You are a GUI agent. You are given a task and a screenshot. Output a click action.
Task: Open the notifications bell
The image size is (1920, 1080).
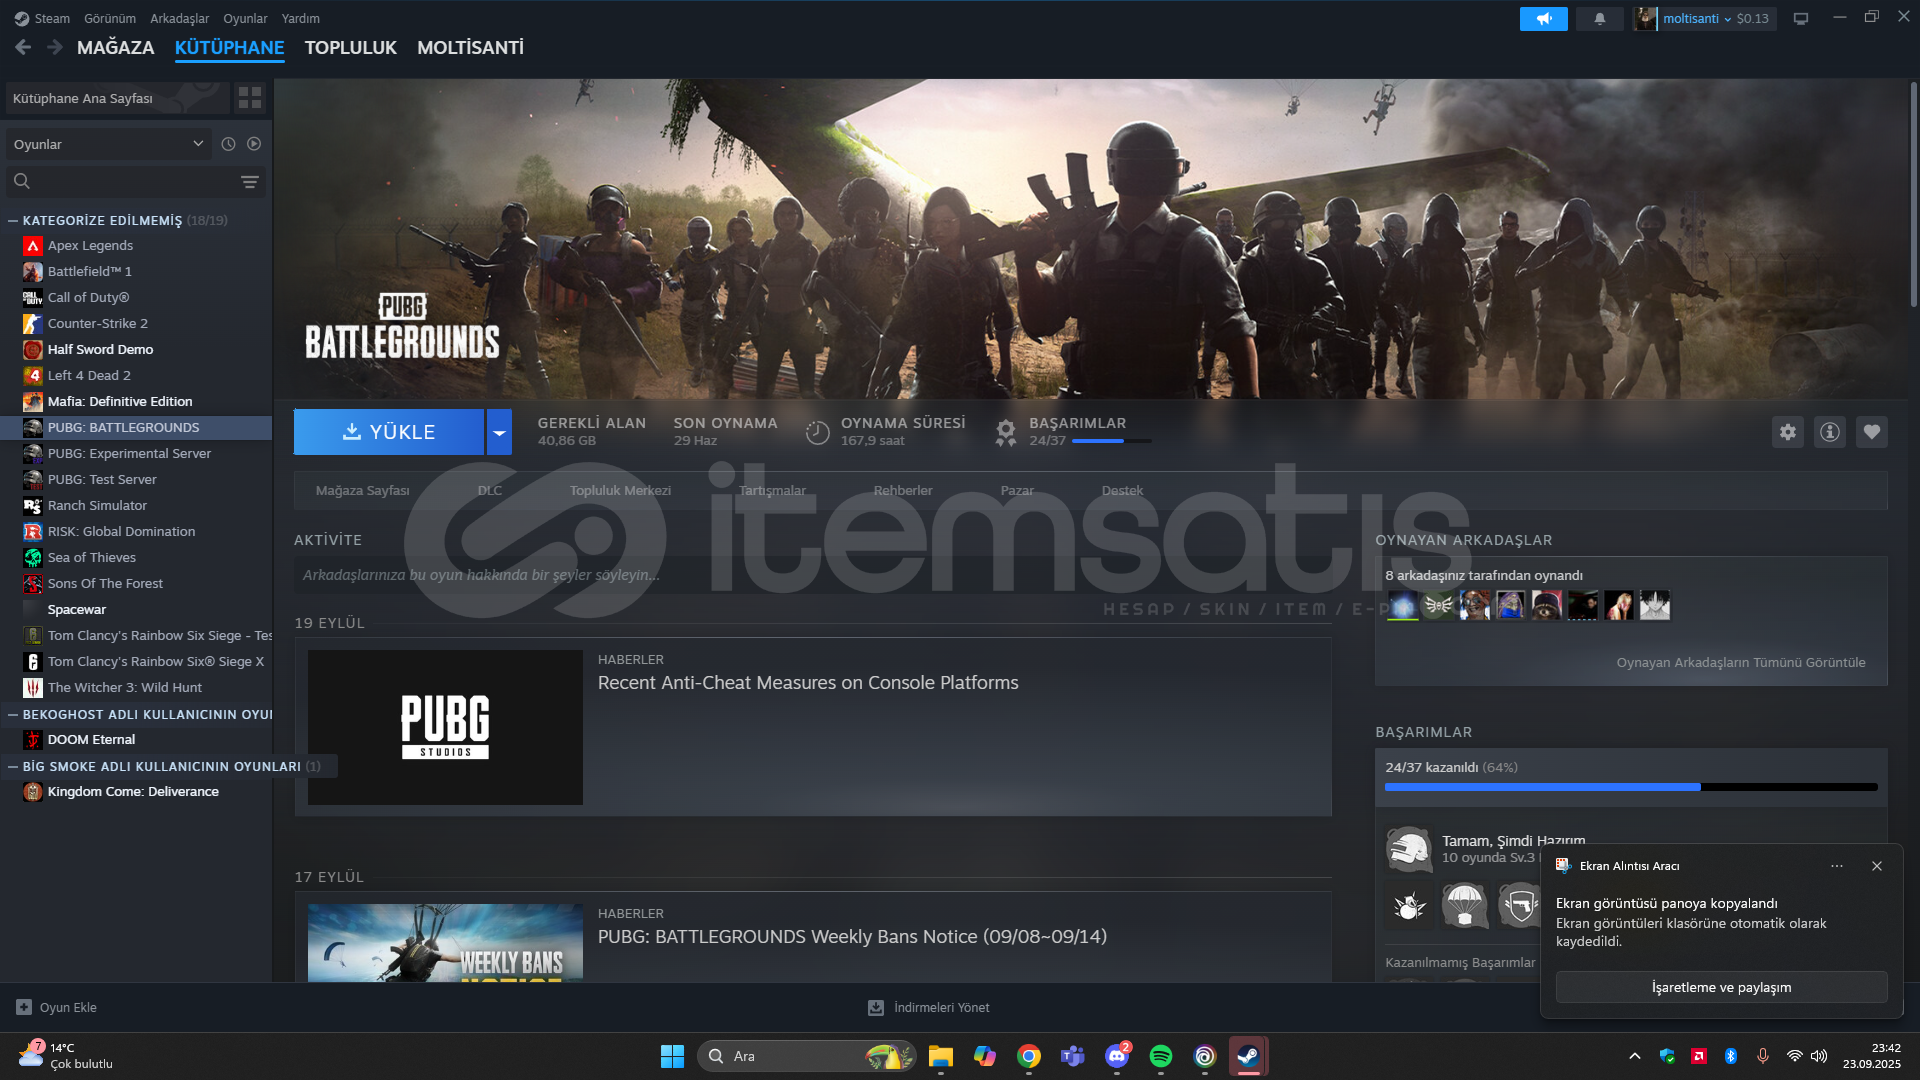[1600, 18]
